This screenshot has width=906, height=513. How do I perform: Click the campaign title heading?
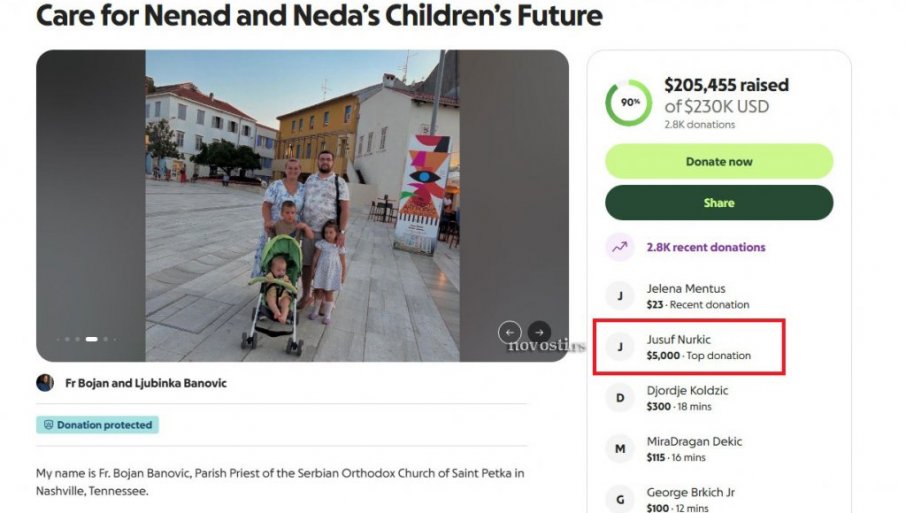319,16
